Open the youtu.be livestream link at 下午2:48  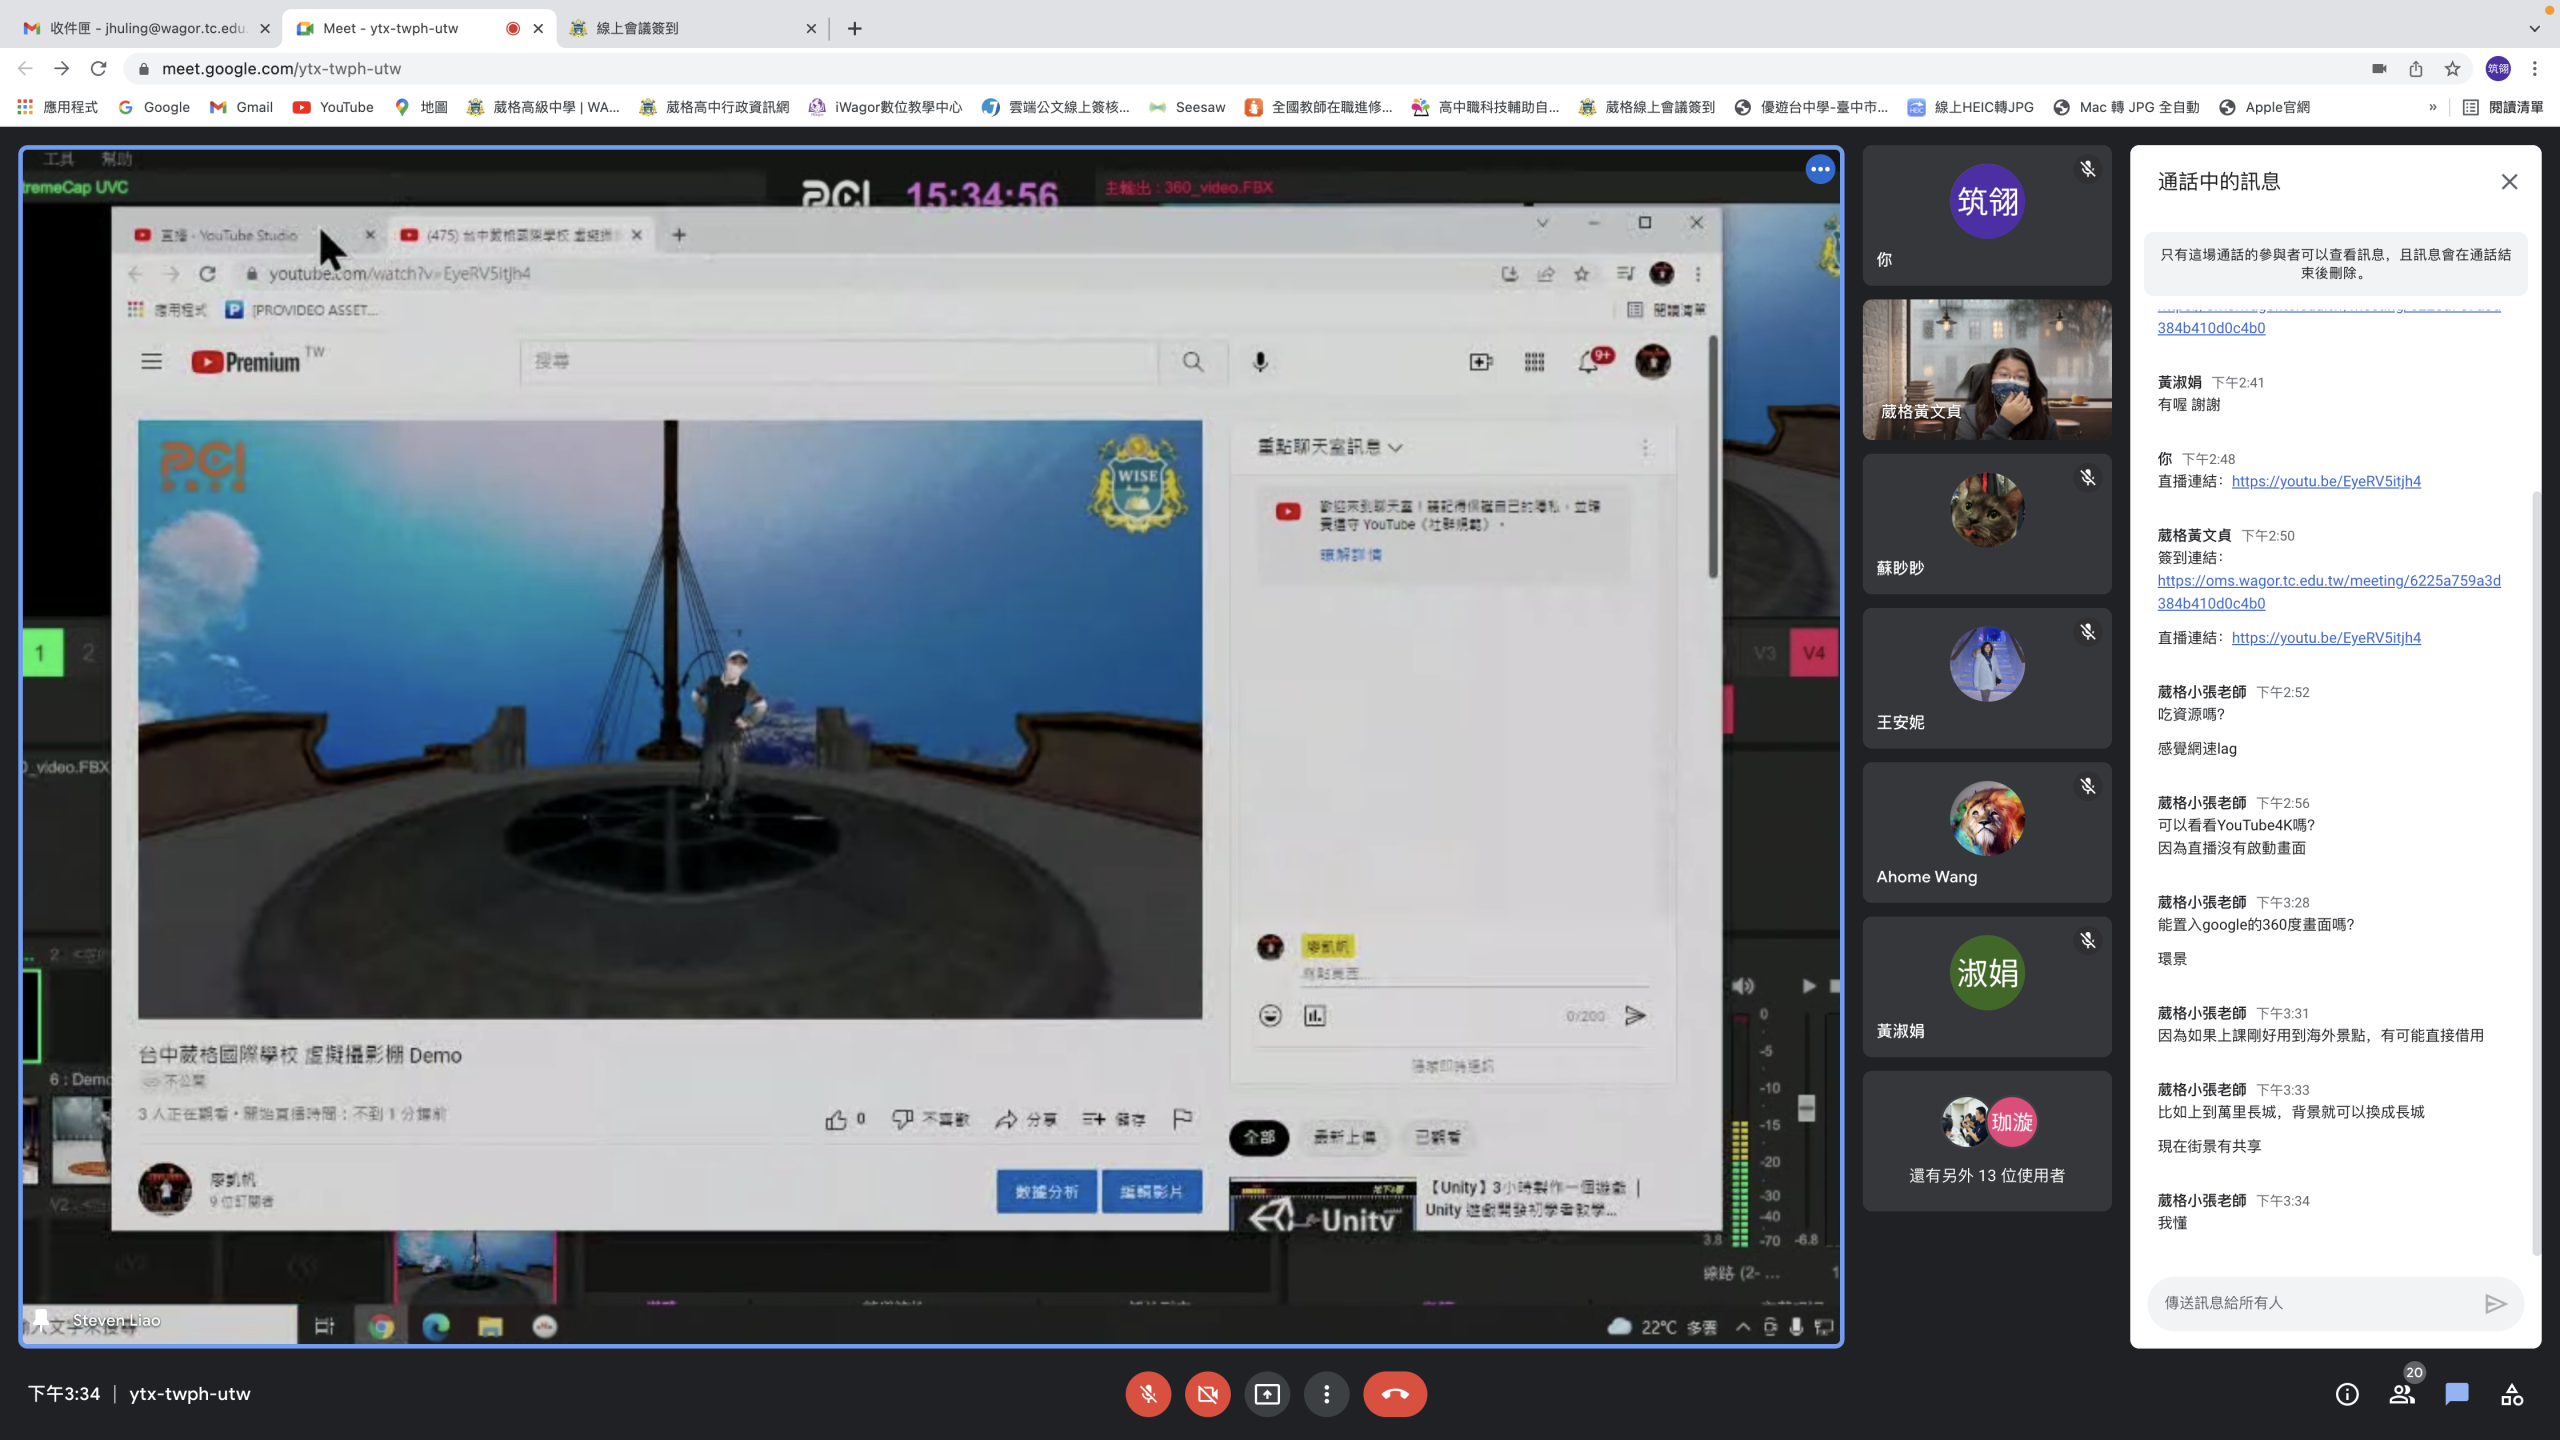coord(2325,481)
